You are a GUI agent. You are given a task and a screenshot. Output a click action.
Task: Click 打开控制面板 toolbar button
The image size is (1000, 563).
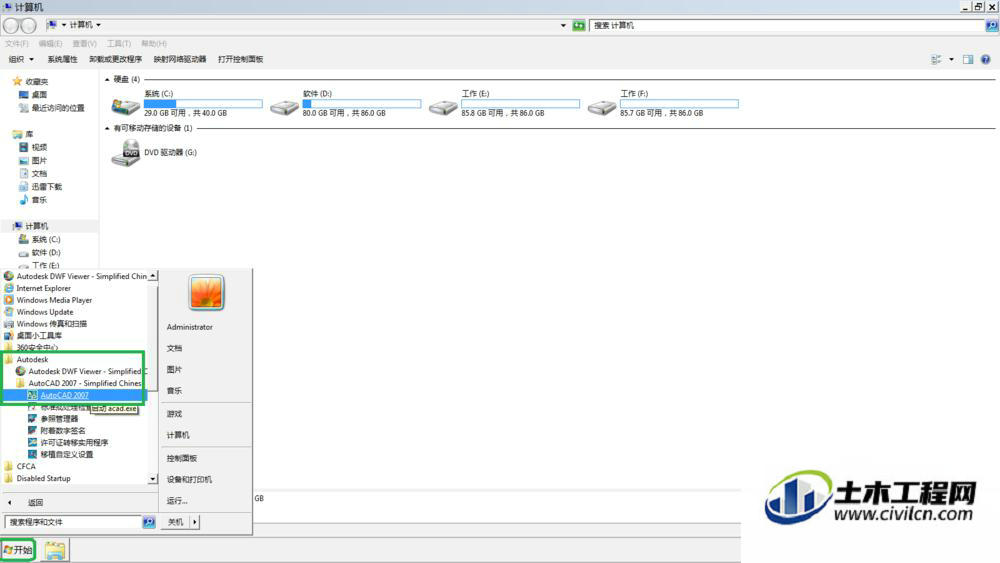240,59
